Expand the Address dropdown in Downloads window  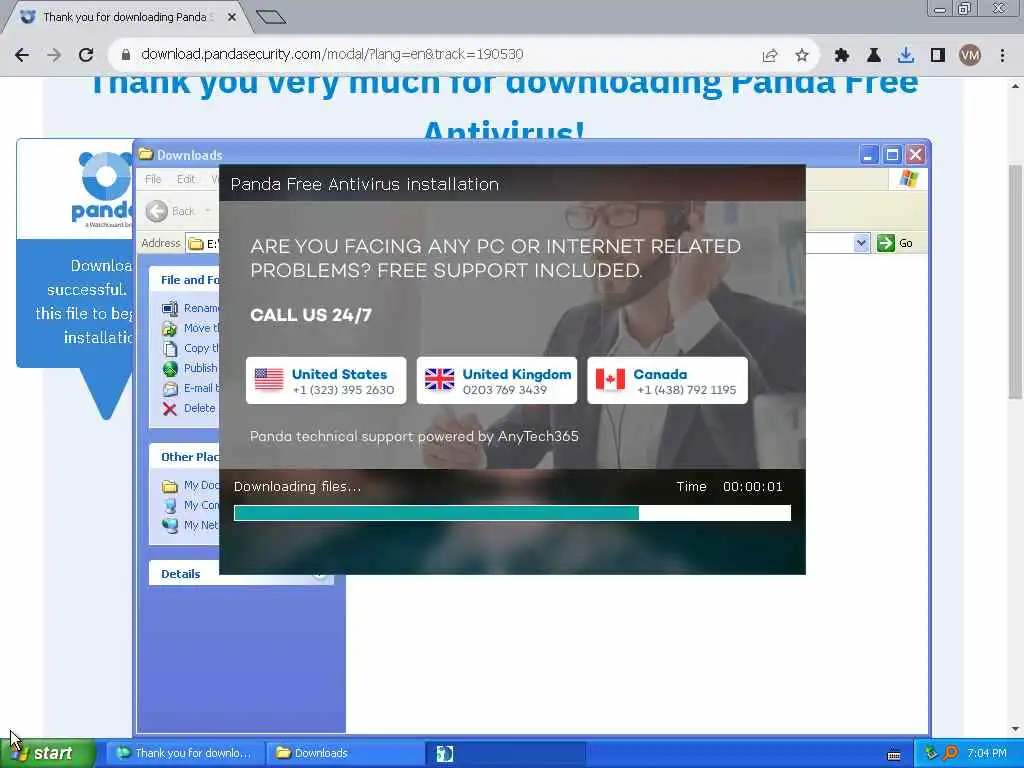[861, 243]
